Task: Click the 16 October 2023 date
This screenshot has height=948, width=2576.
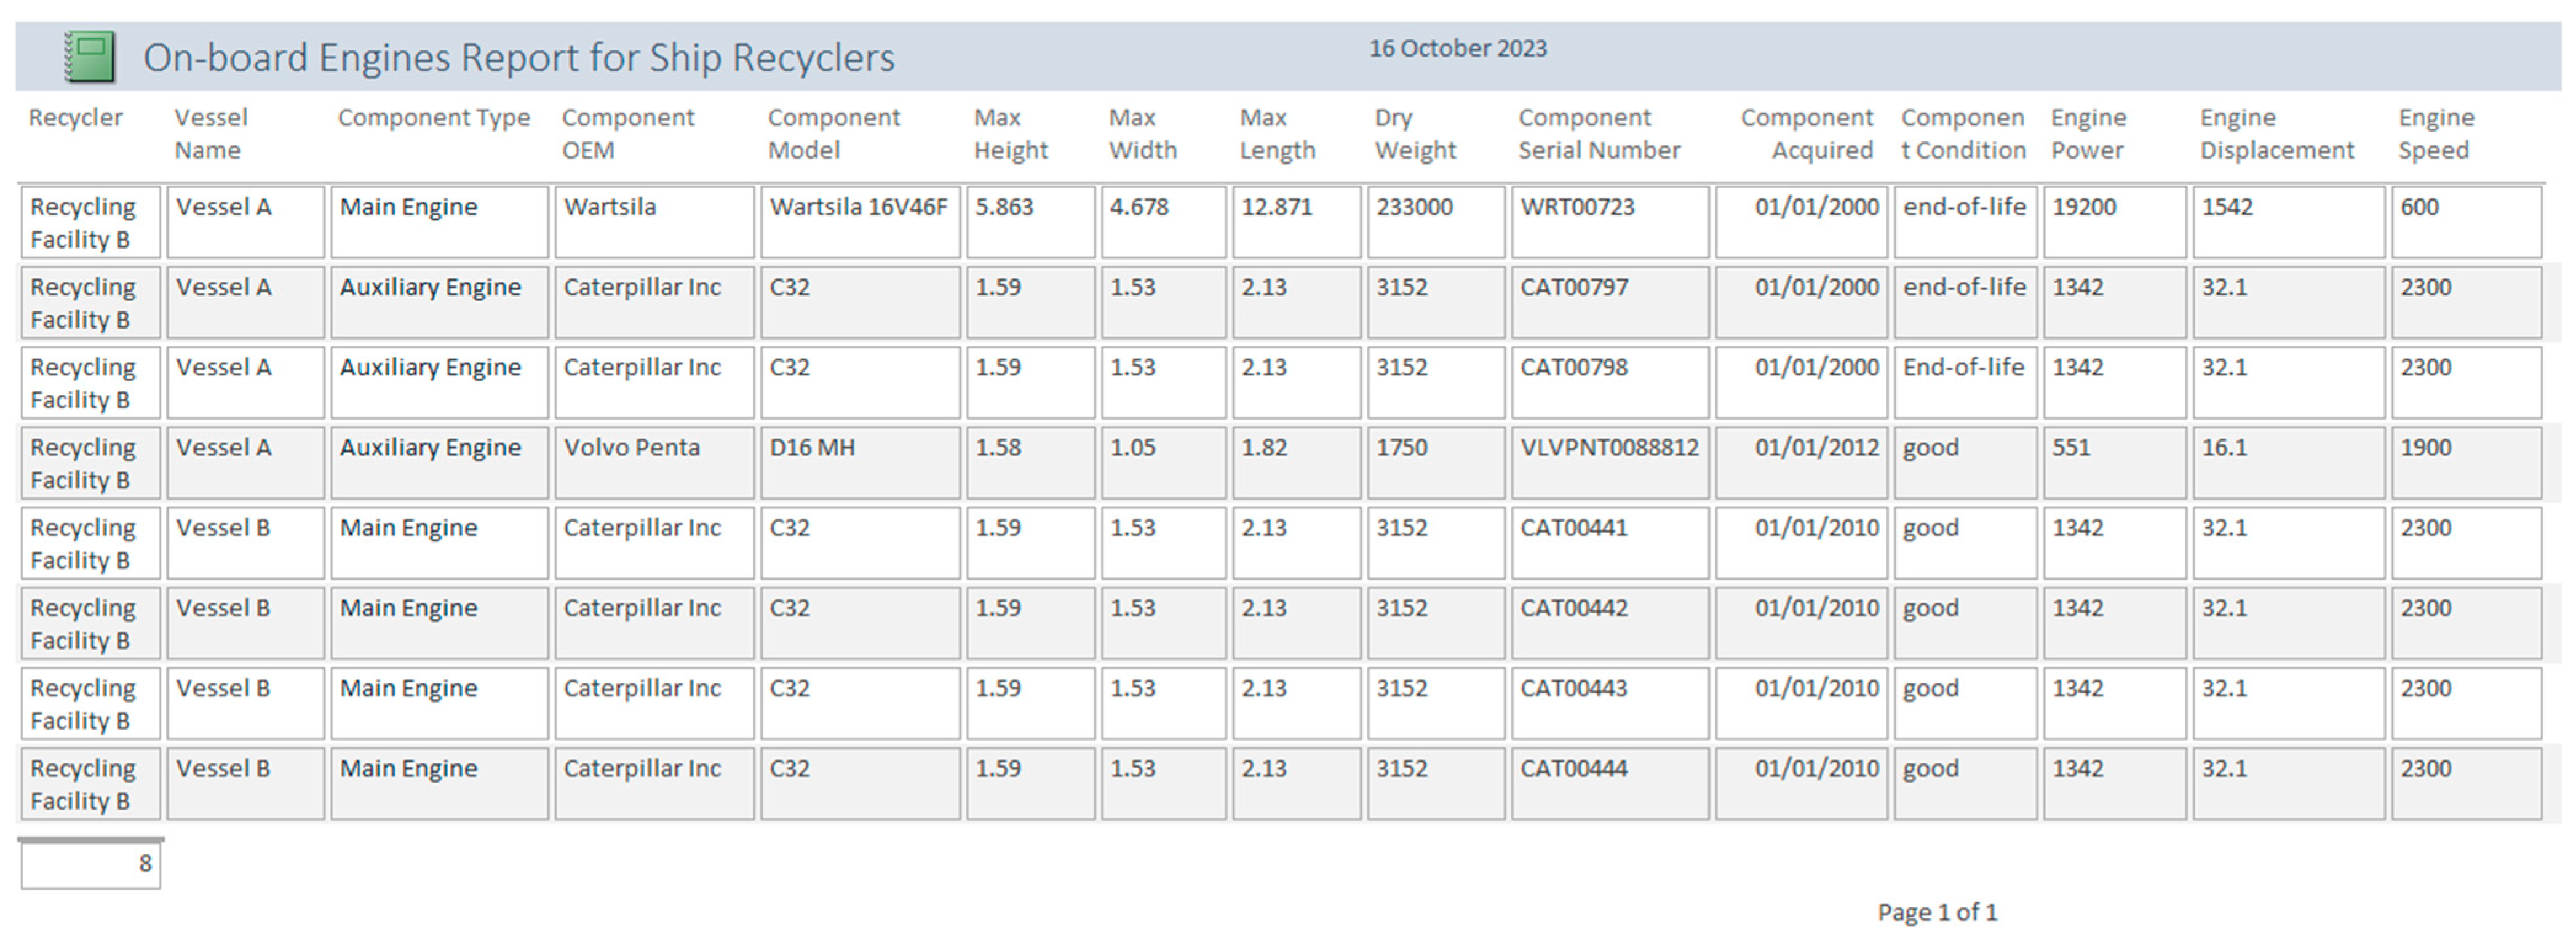Action: pos(1457,48)
